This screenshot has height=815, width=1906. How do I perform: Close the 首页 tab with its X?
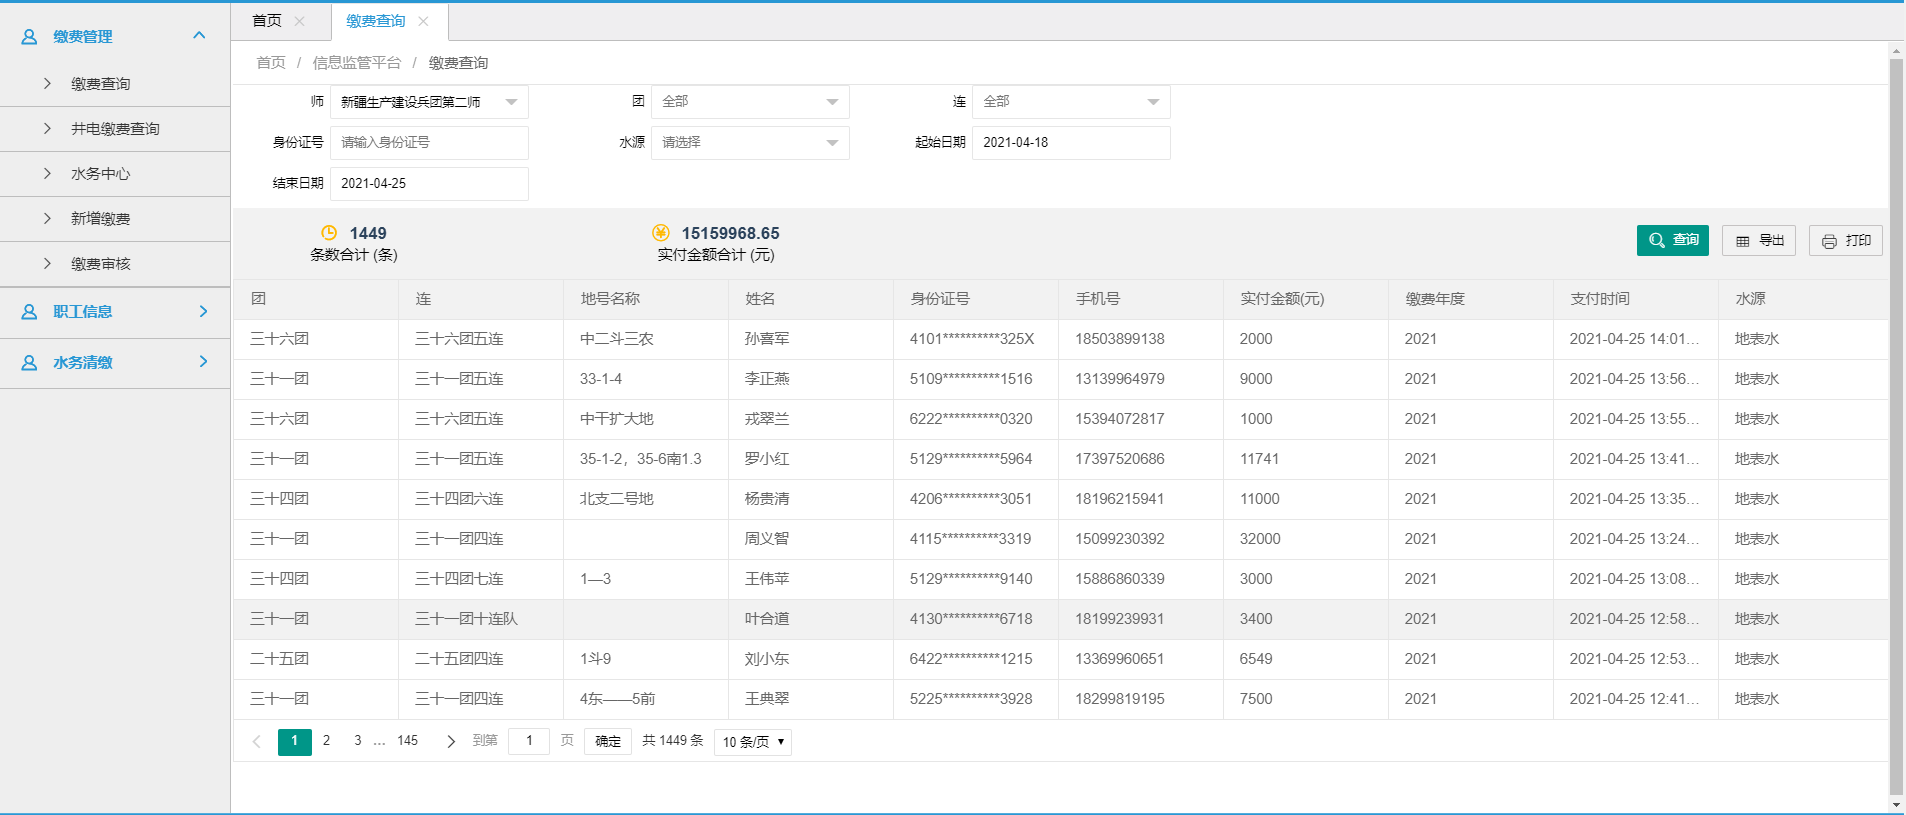(x=300, y=21)
